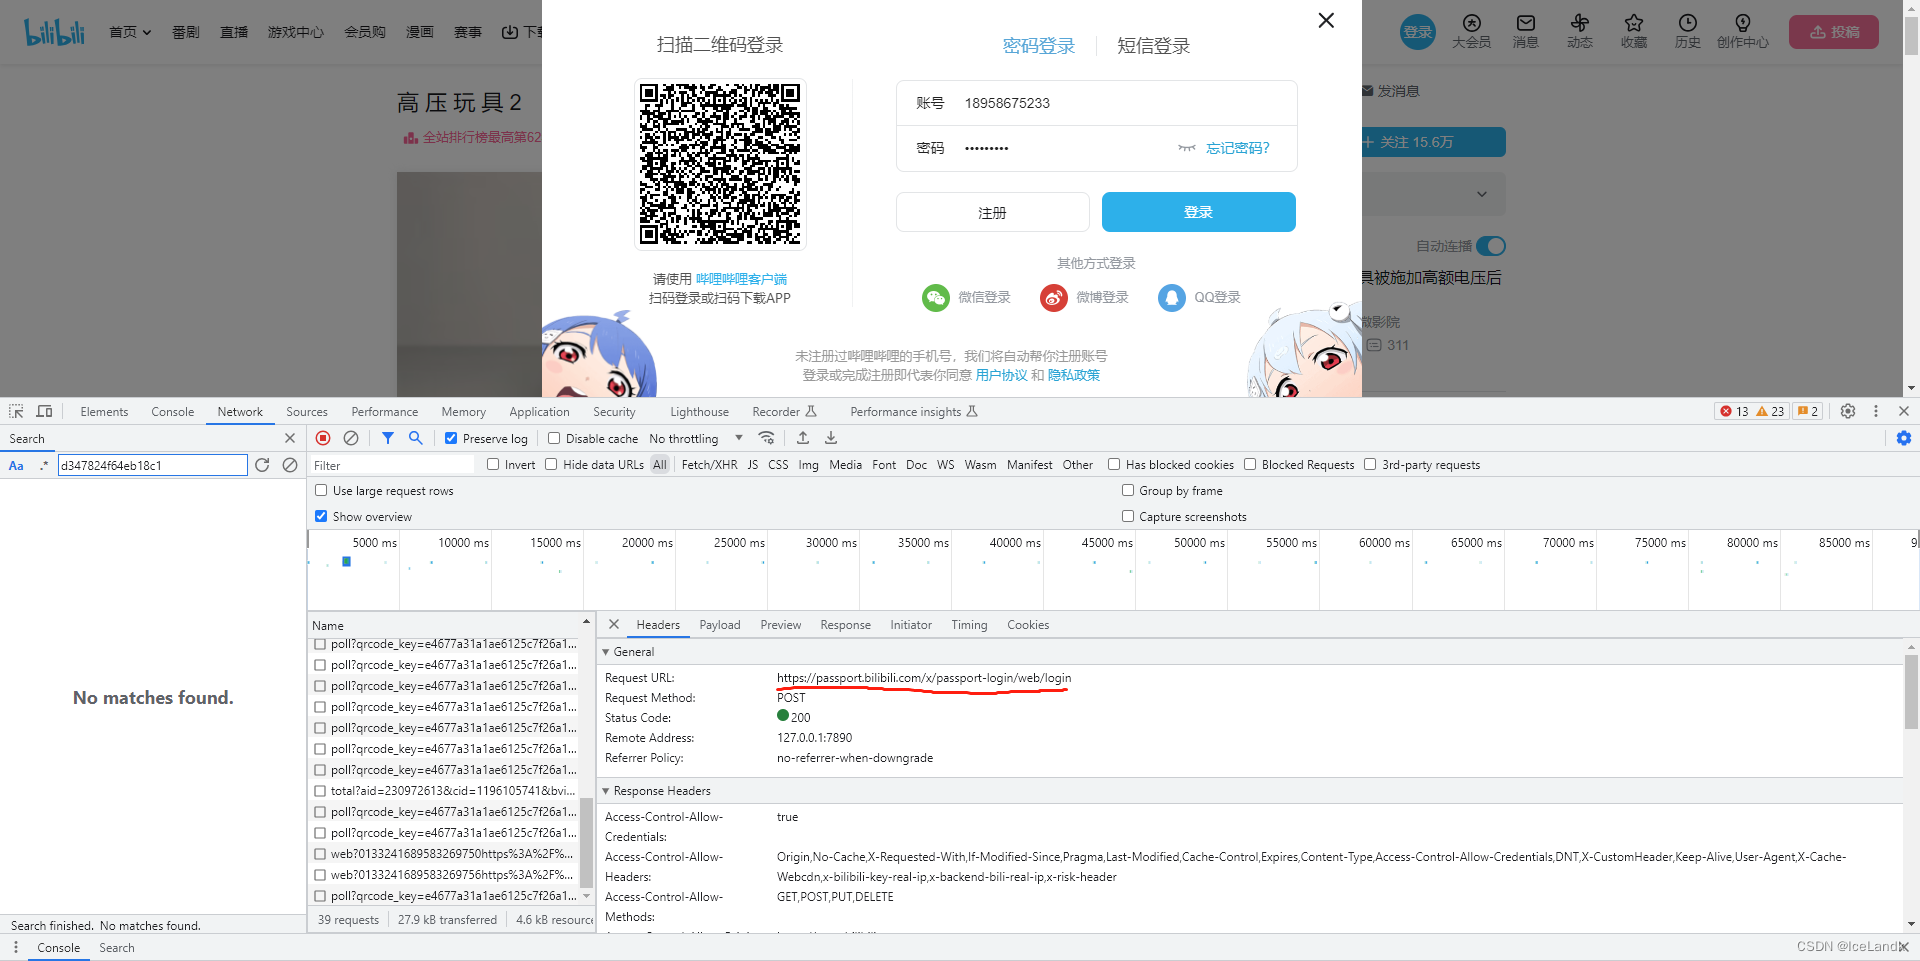Collapse the General request section

pyautogui.click(x=606, y=651)
